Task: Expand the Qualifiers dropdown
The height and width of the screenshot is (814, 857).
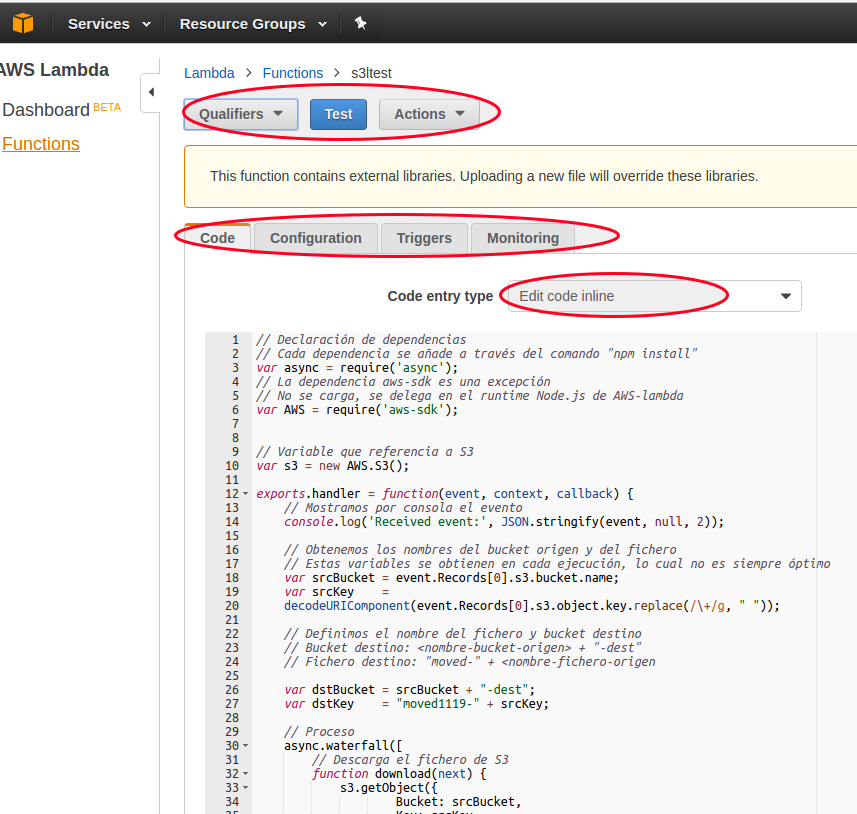Action: tap(241, 114)
